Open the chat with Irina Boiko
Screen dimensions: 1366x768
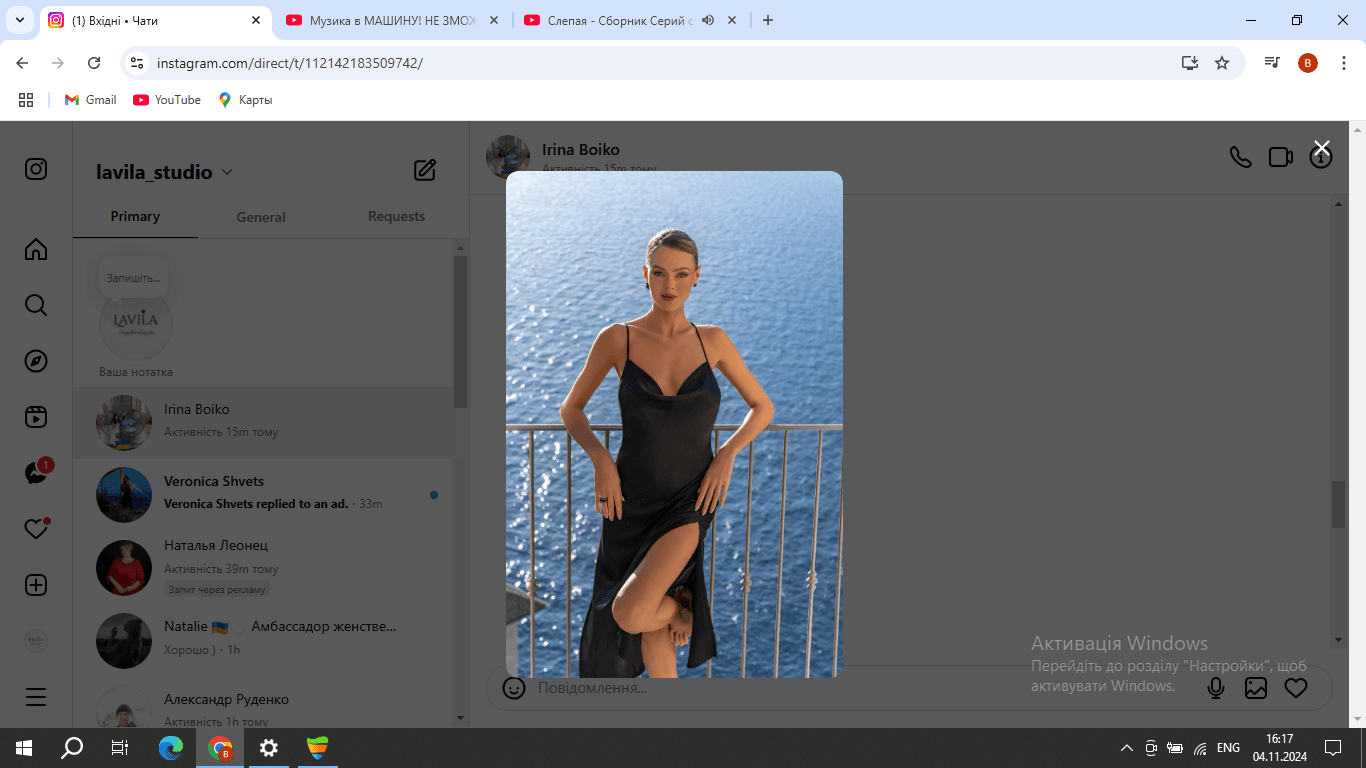[262, 423]
